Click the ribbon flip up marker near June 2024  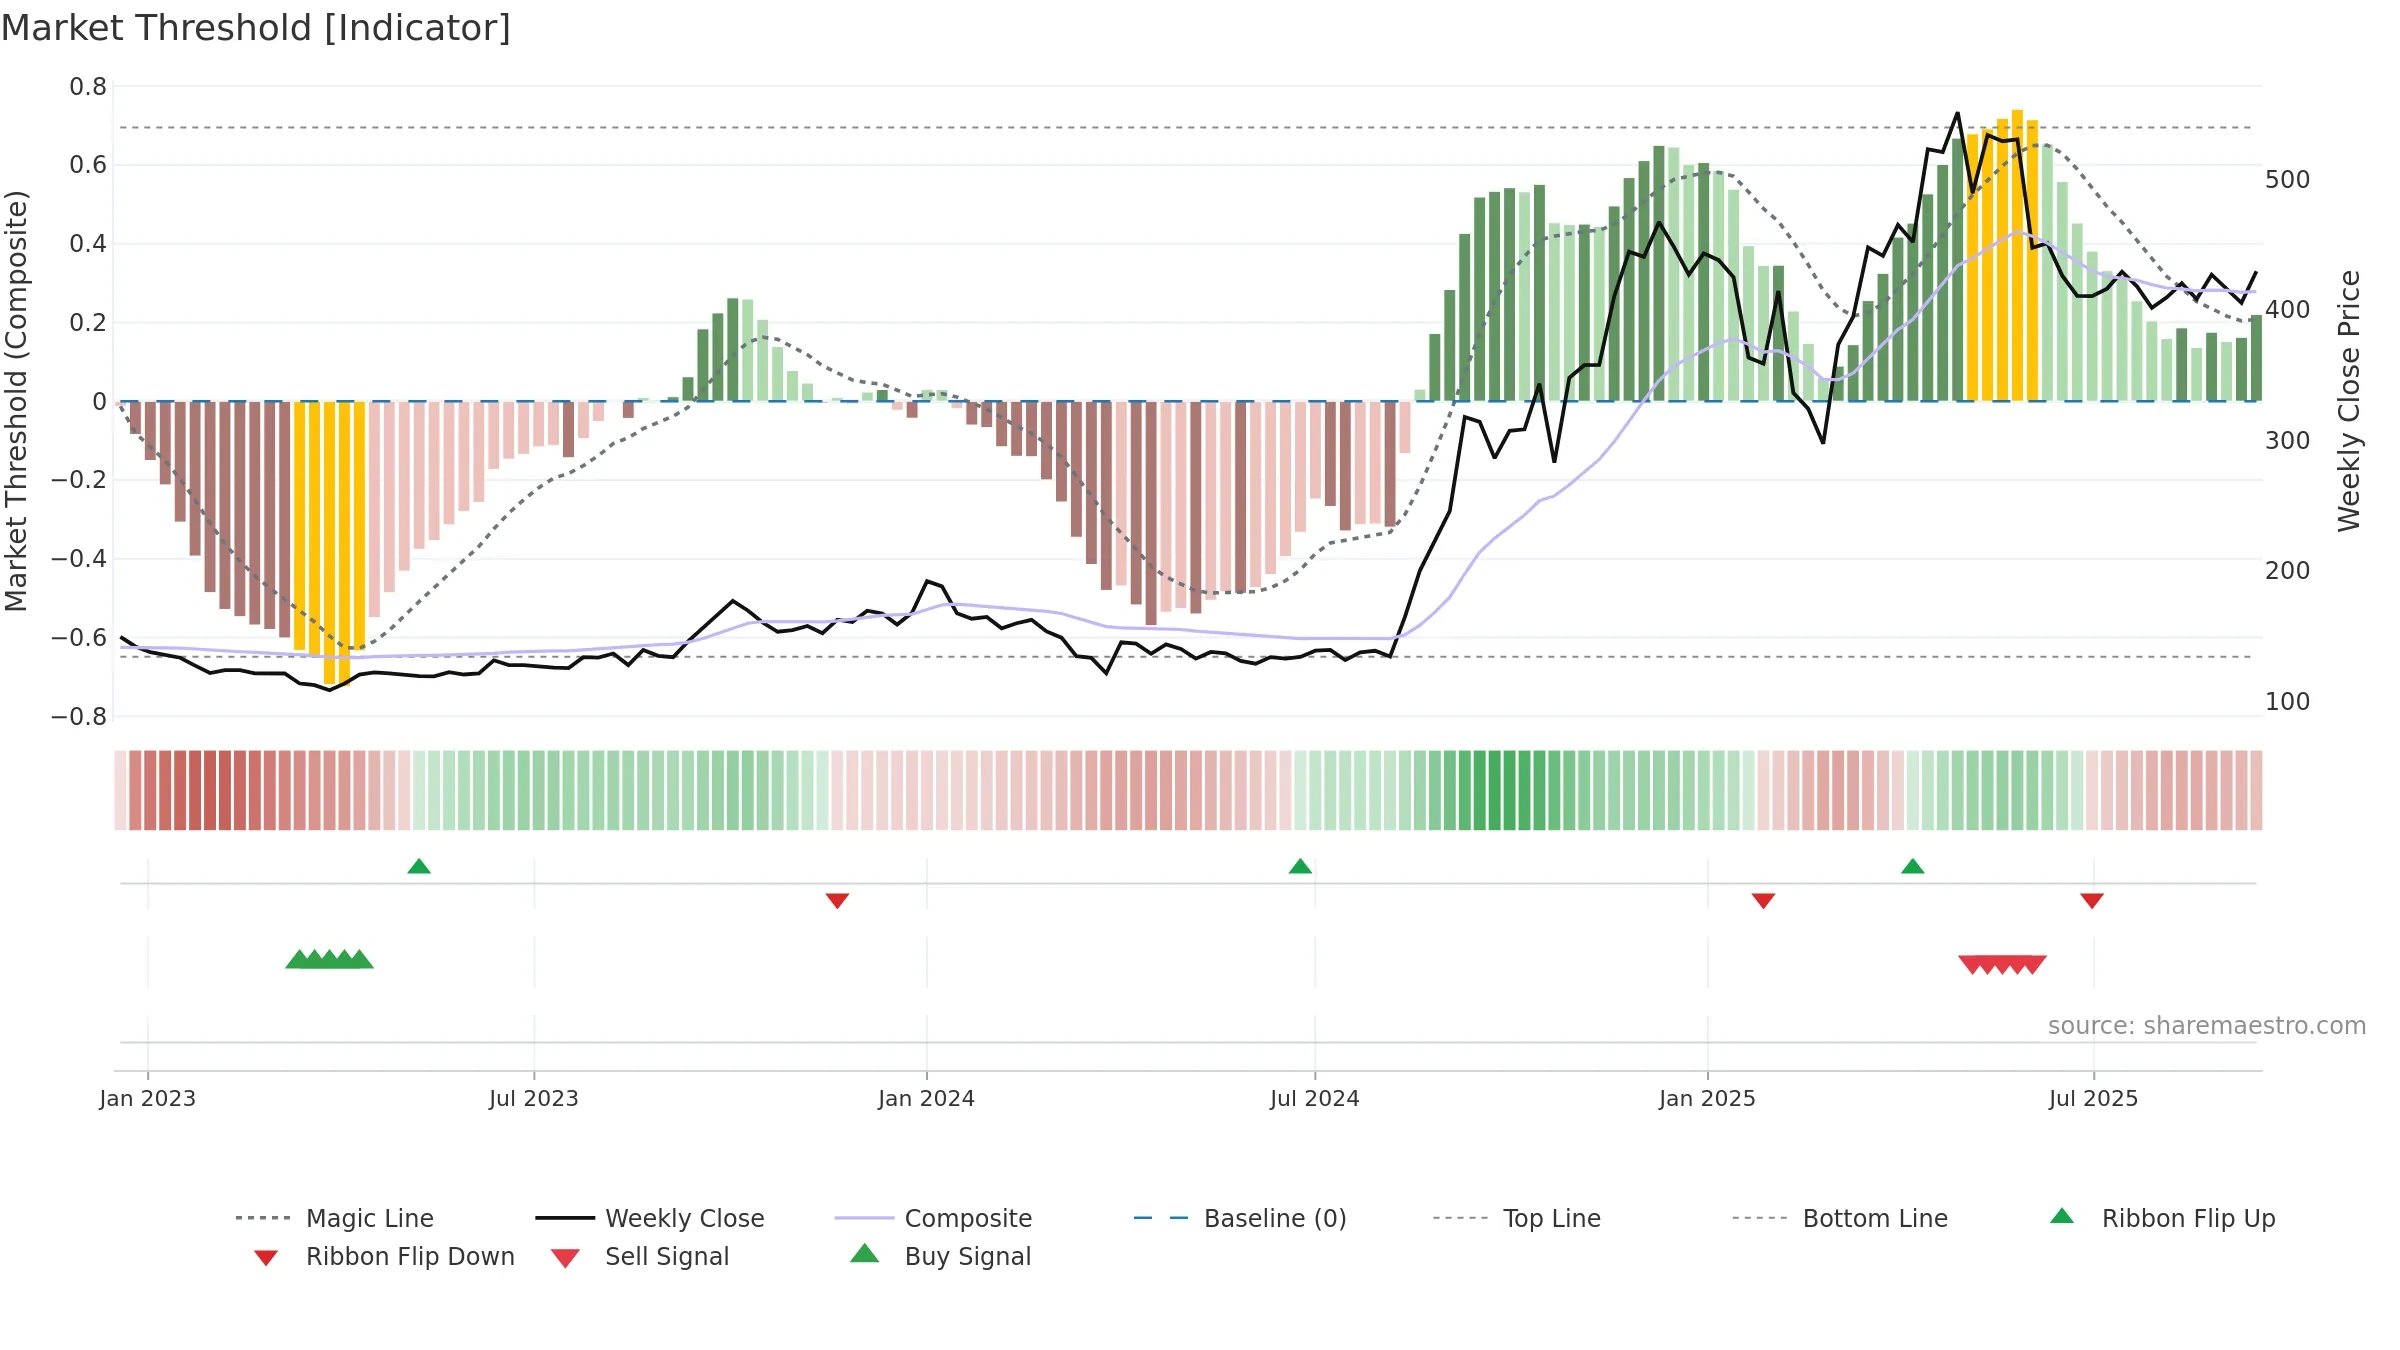coord(1300,866)
